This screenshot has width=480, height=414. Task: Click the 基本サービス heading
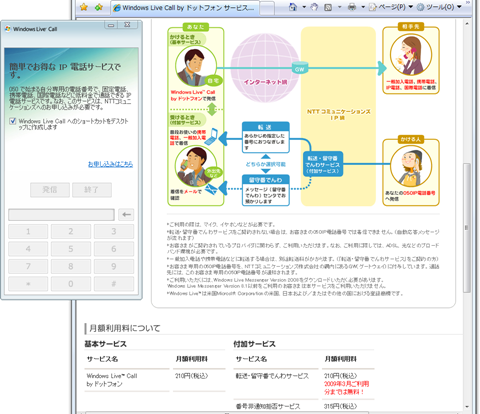click(x=105, y=344)
